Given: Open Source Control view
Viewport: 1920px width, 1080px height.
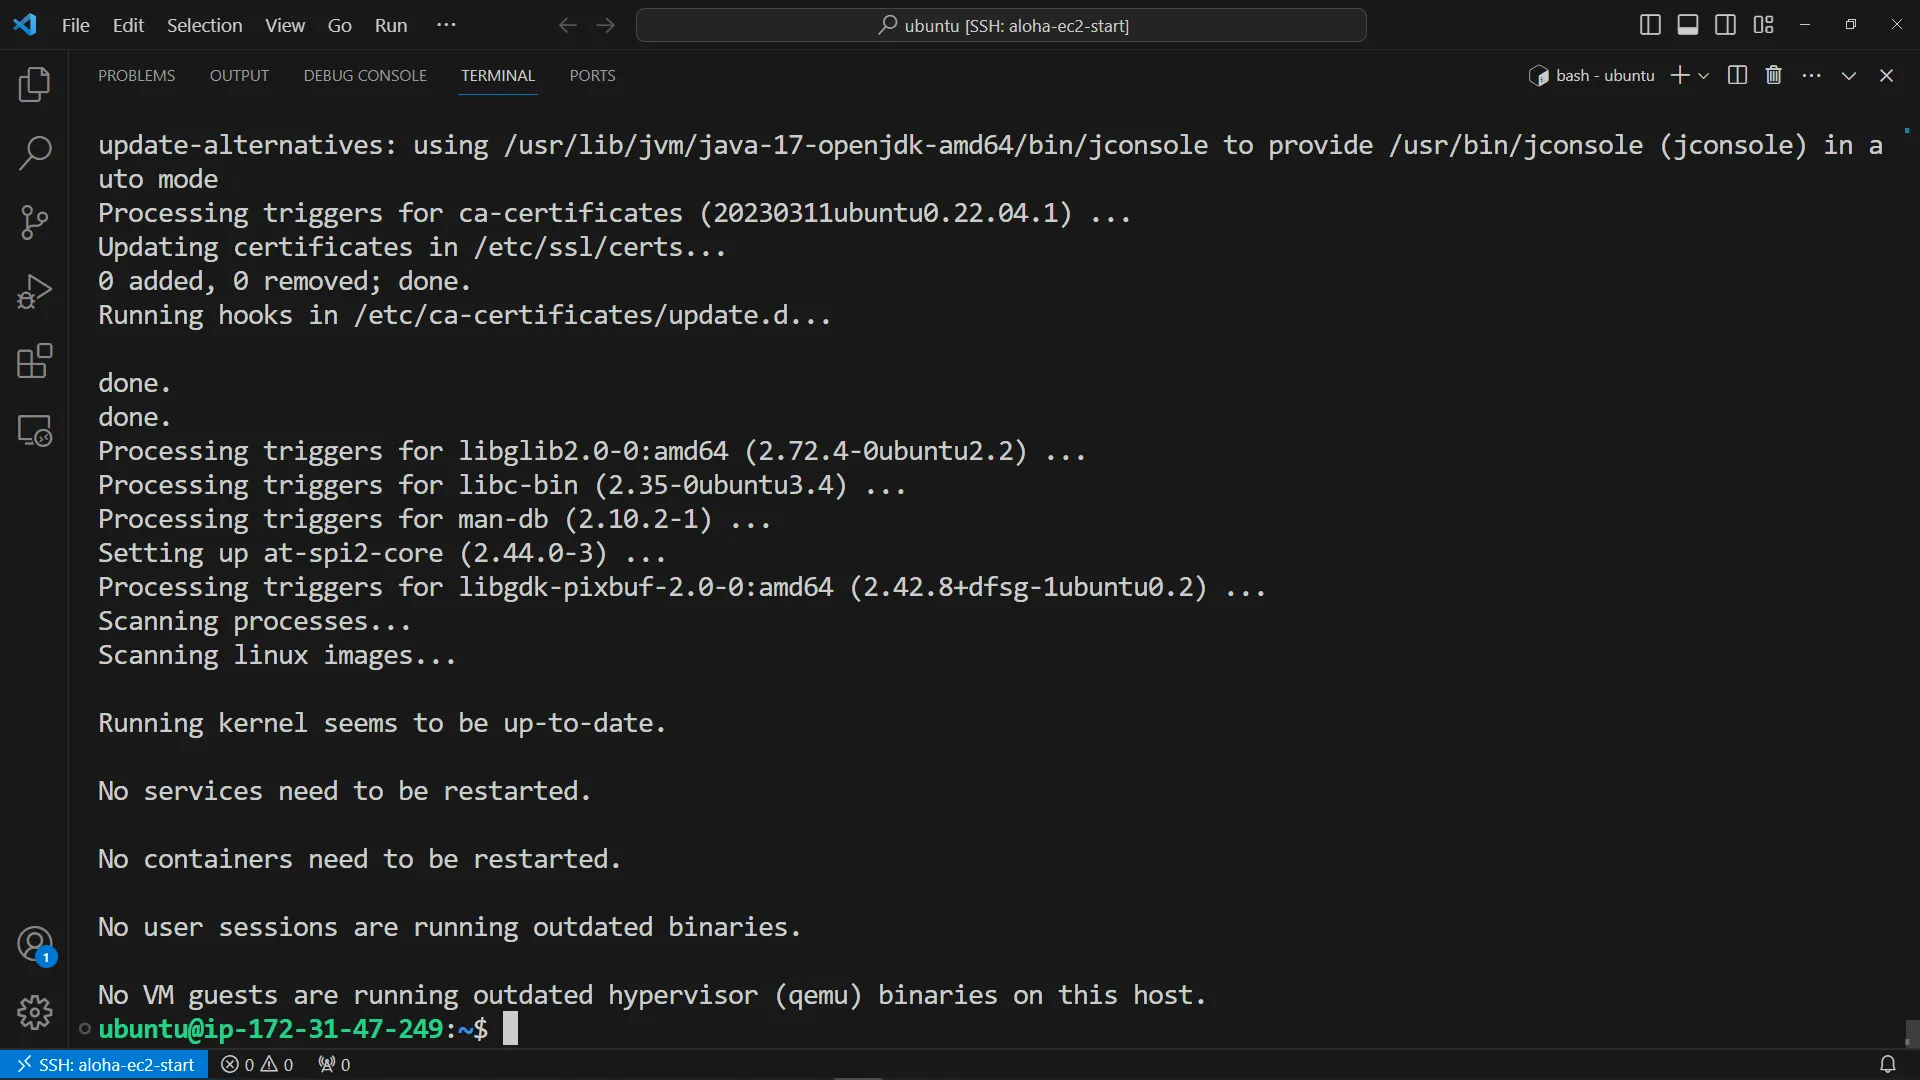Looking at the screenshot, I should (x=35, y=222).
